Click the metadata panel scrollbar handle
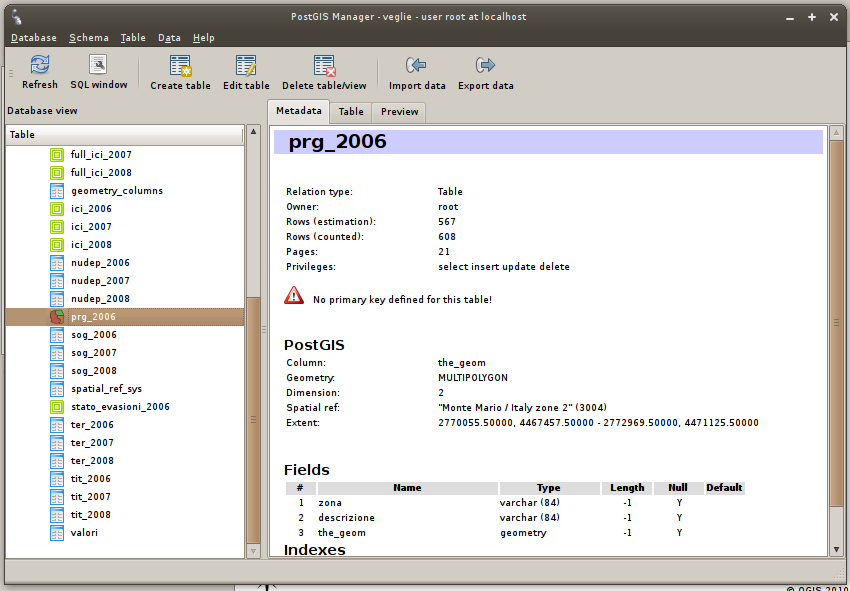 point(836,323)
